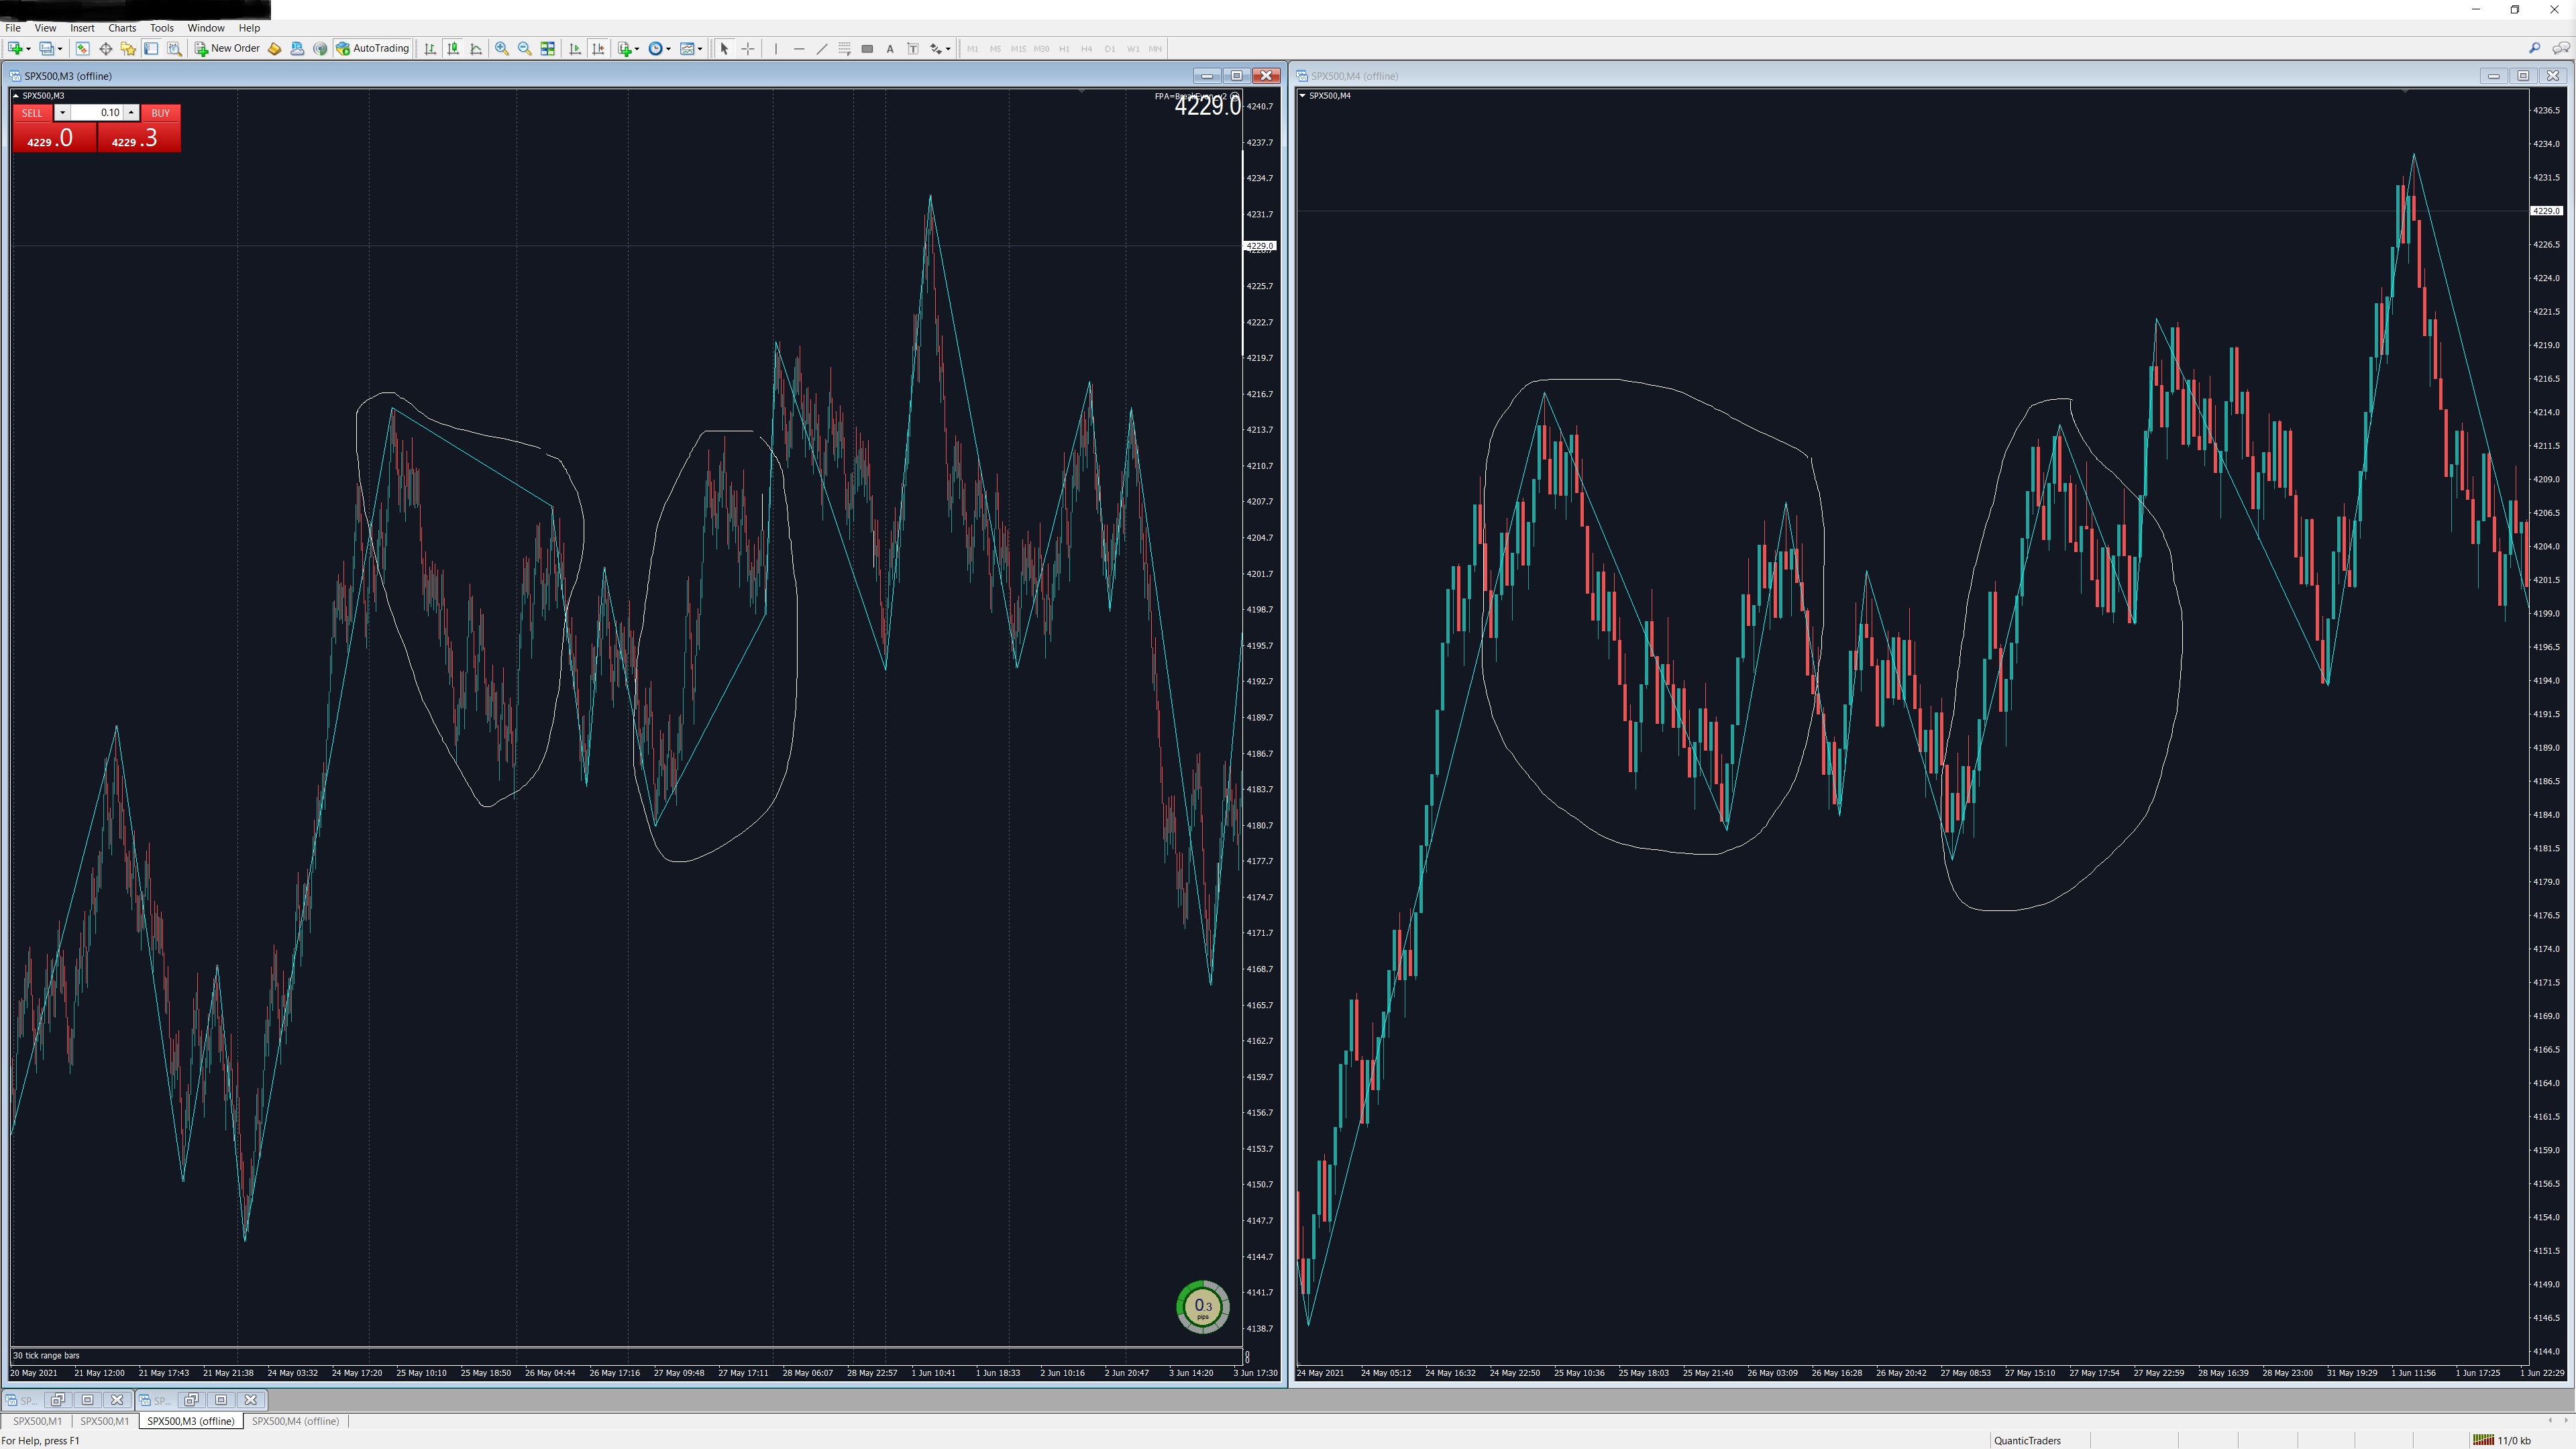Zoom out on the chart
Screen dimensions: 2576x1449
point(524,48)
